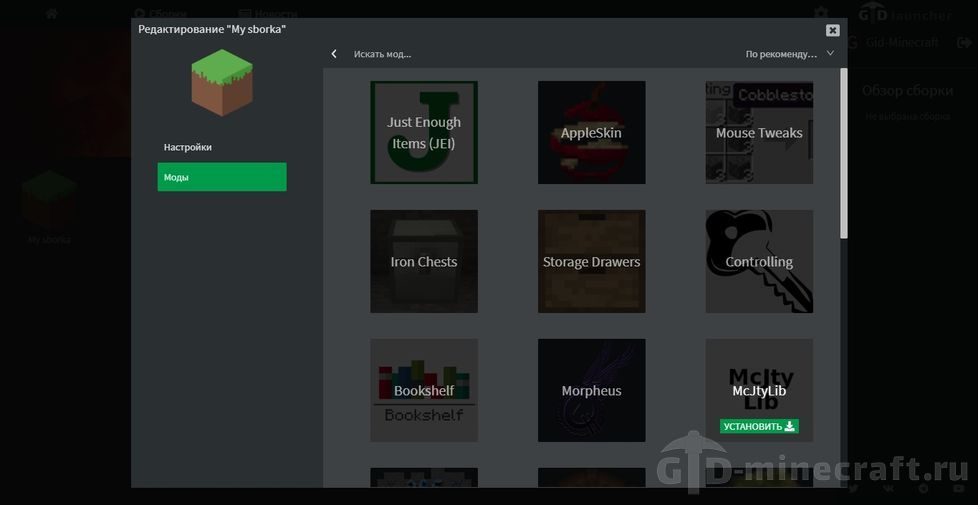
Task: Open the Bookshelf mod tile
Action: coord(424,390)
